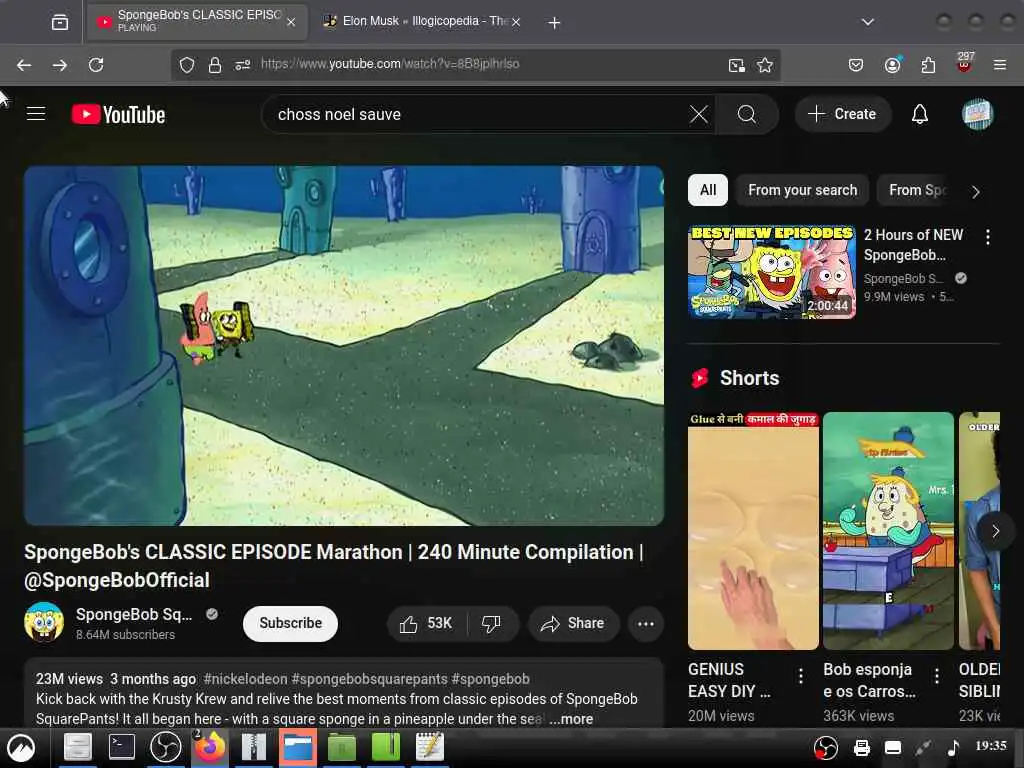Open the BEST NEW EPISODES video thumbnail

(x=771, y=272)
